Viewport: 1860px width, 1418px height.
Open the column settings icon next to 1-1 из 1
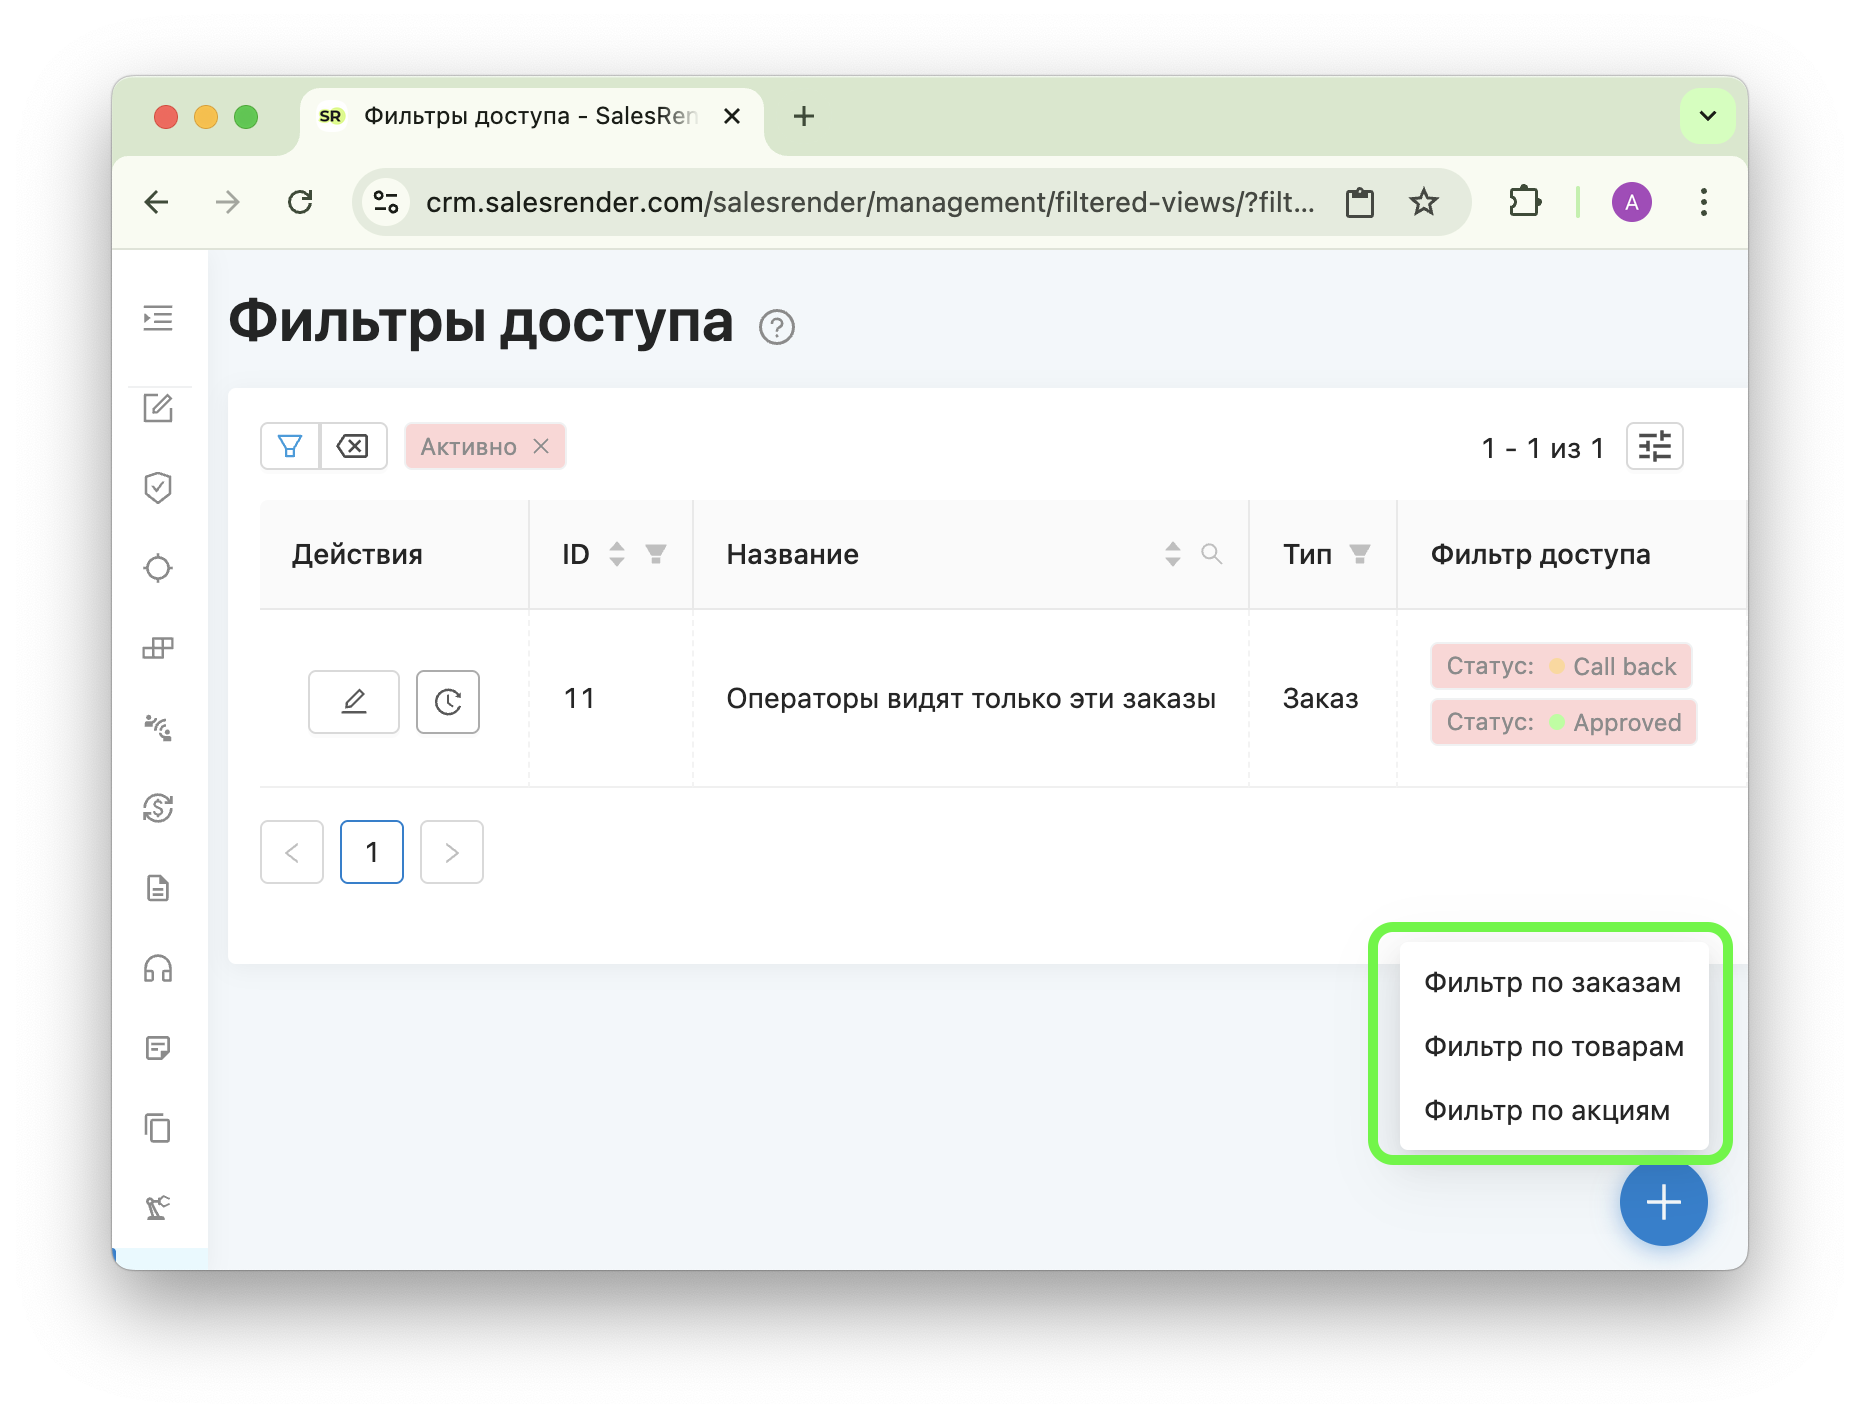(x=1654, y=446)
